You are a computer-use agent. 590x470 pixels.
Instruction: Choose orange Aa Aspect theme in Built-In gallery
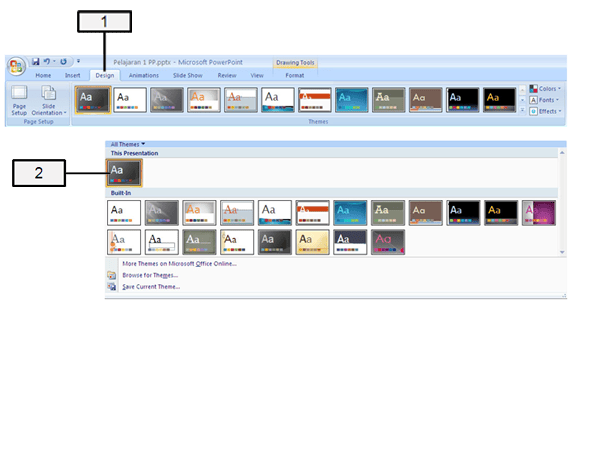pyautogui.click(x=199, y=213)
